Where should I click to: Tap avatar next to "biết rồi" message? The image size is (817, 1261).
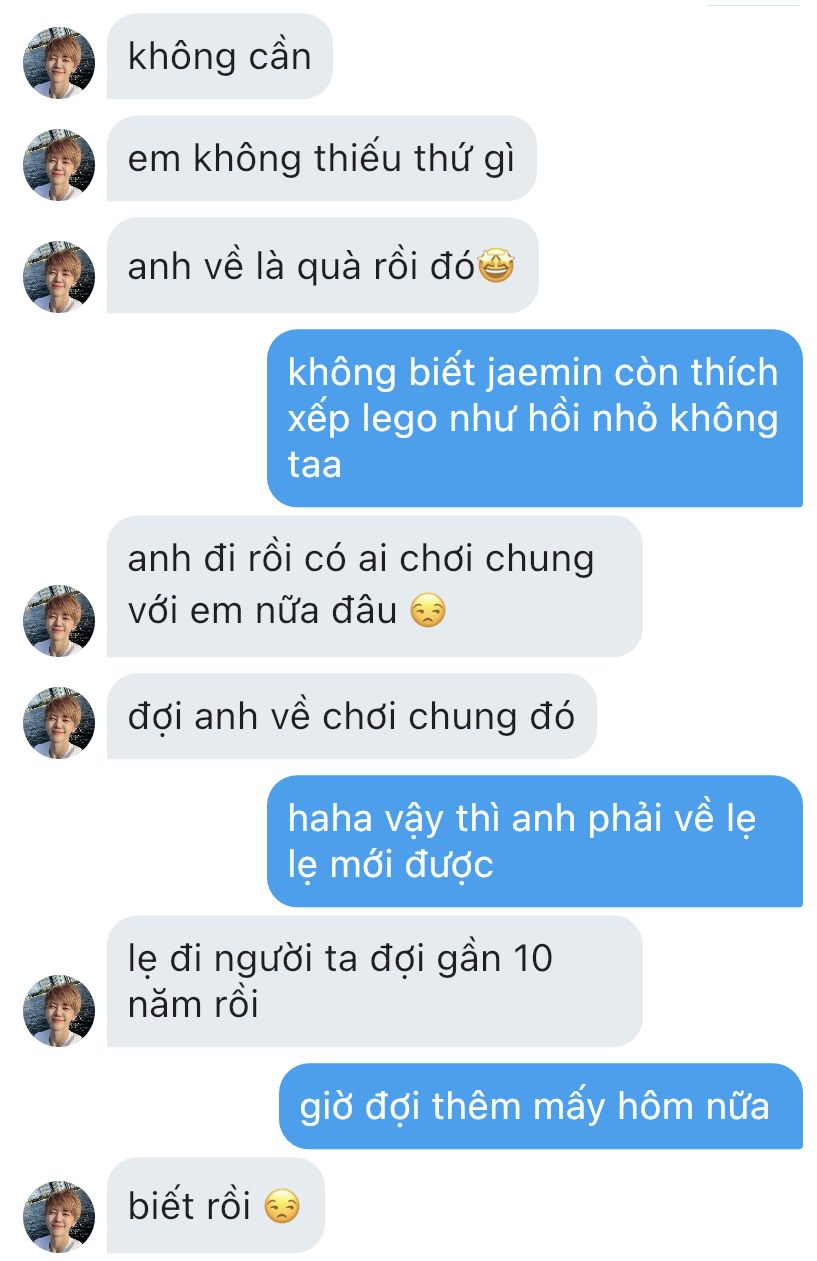[59, 1217]
